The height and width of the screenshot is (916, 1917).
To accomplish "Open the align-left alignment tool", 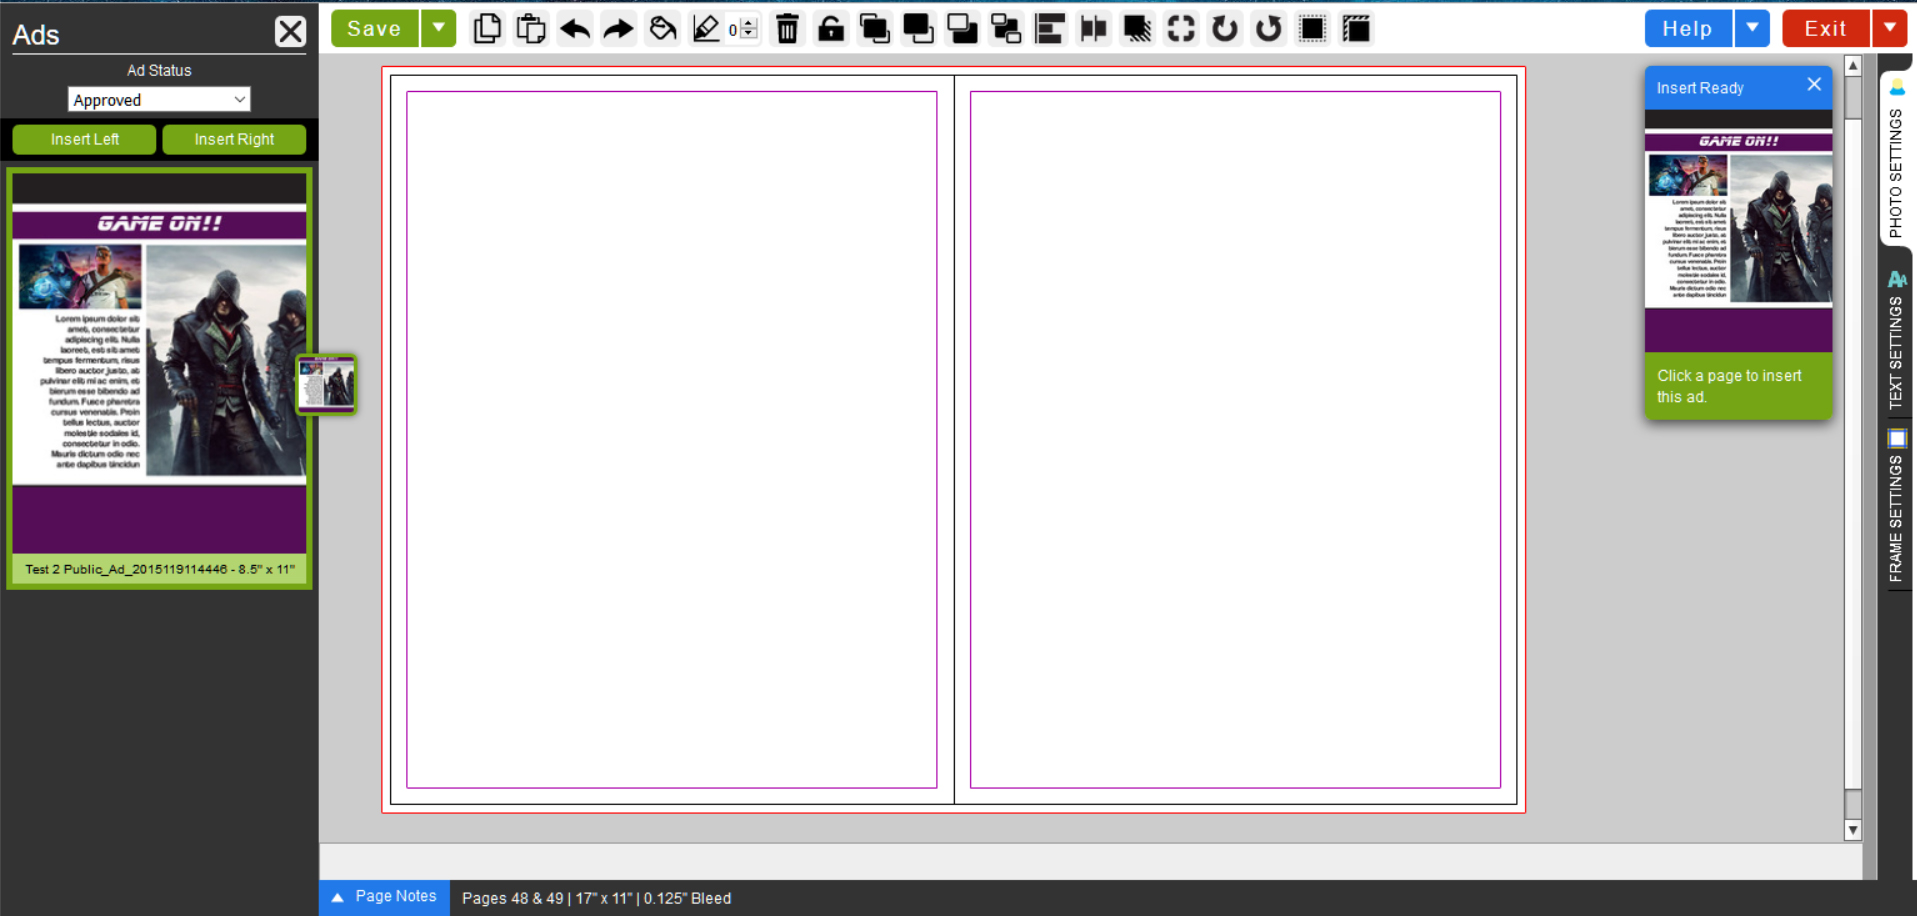I will (1050, 29).
